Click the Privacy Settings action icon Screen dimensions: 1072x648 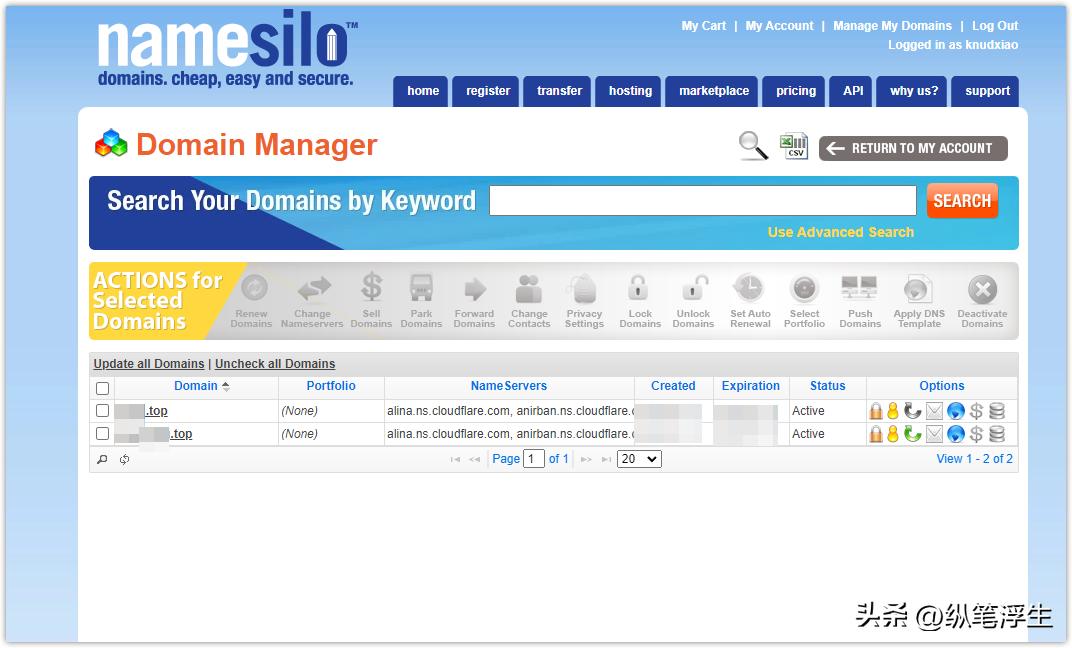(x=584, y=288)
